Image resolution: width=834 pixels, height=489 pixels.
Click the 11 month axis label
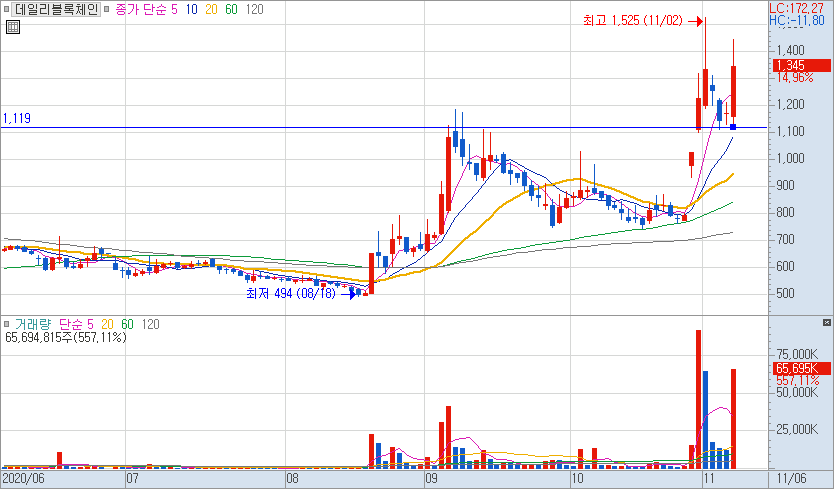709,478
